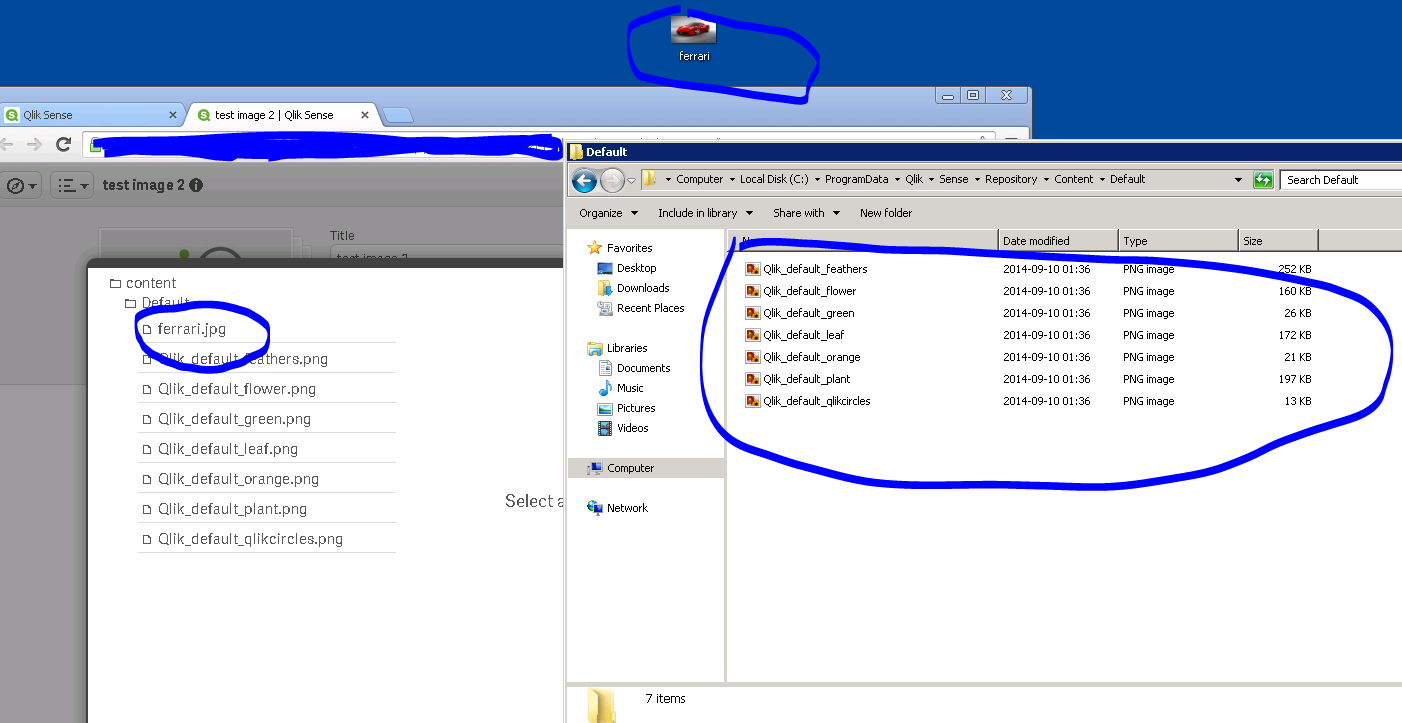Screen dimensions: 1402x723
Task: Select the Qlik_default_orange file icon in Explorer
Action: click(x=753, y=357)
